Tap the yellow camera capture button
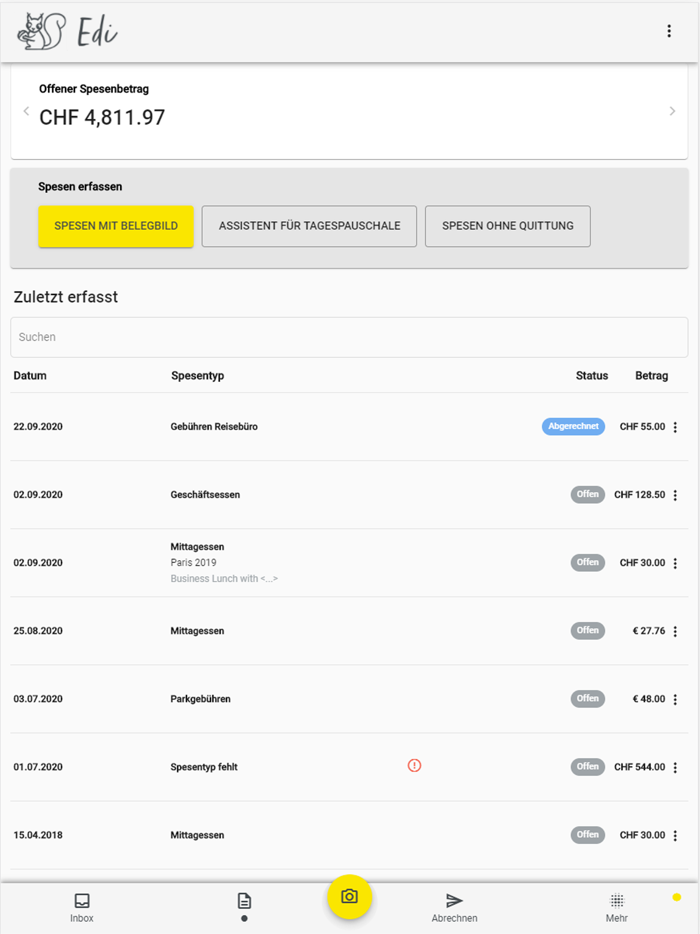This screenshot has width=700, height=934. tap(350, 896)
